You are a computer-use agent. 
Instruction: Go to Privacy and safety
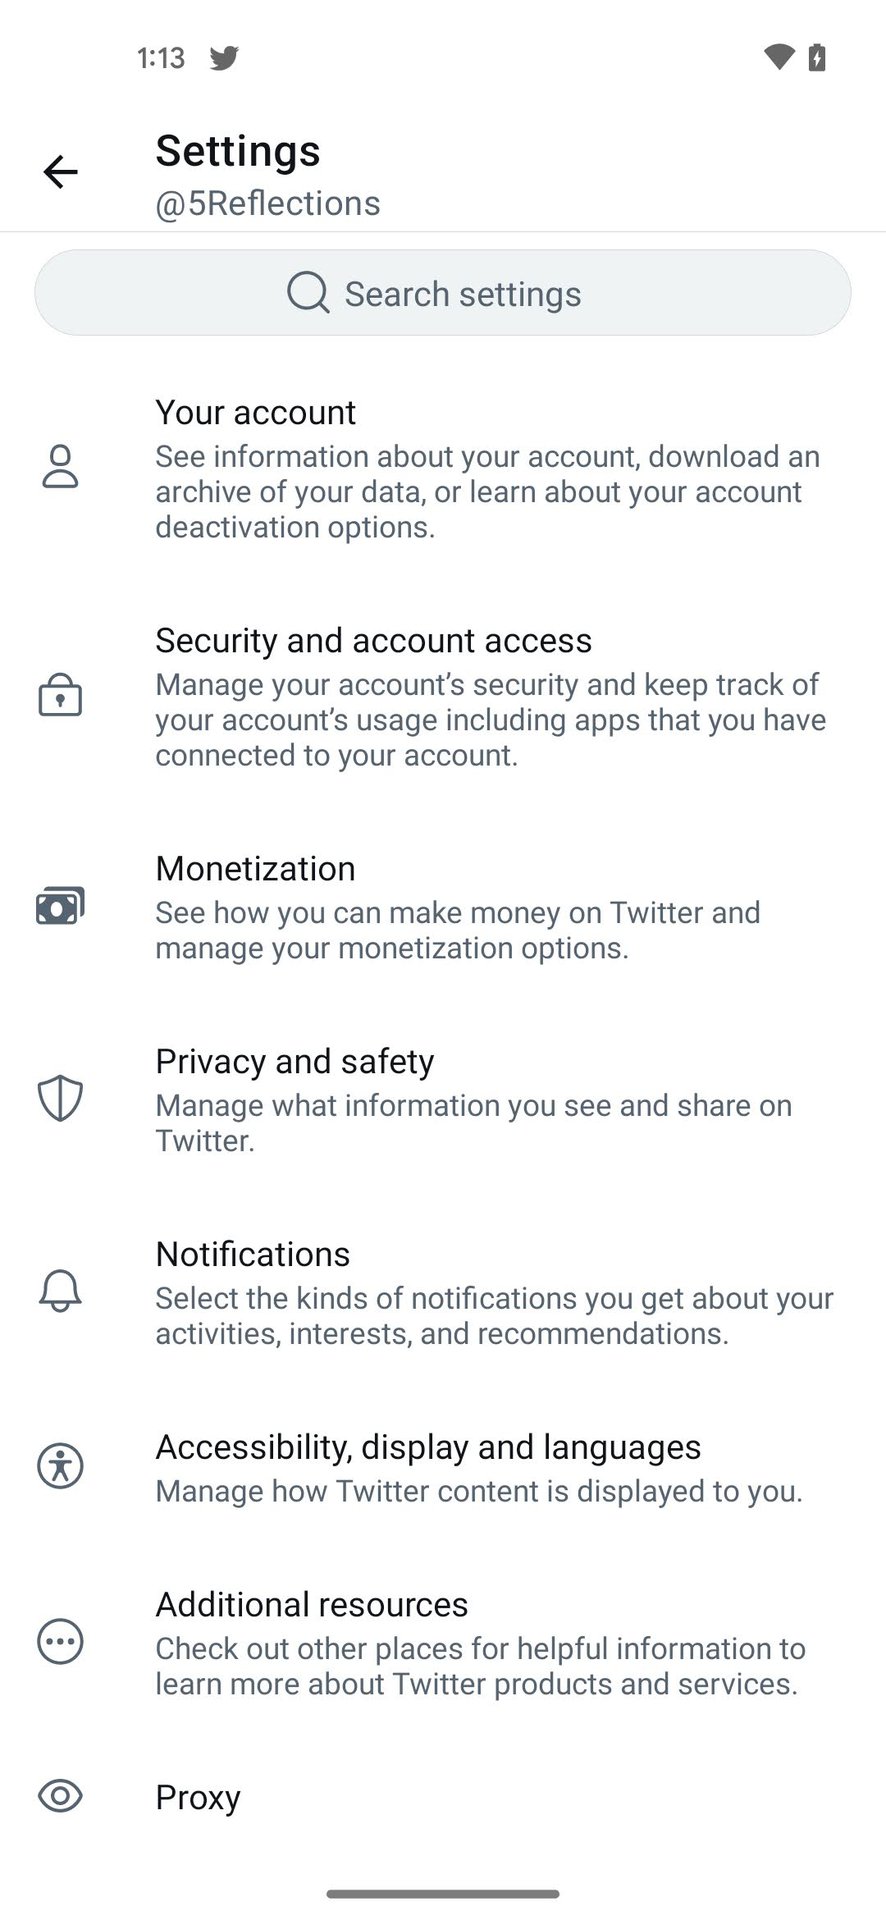(475, 1099)
